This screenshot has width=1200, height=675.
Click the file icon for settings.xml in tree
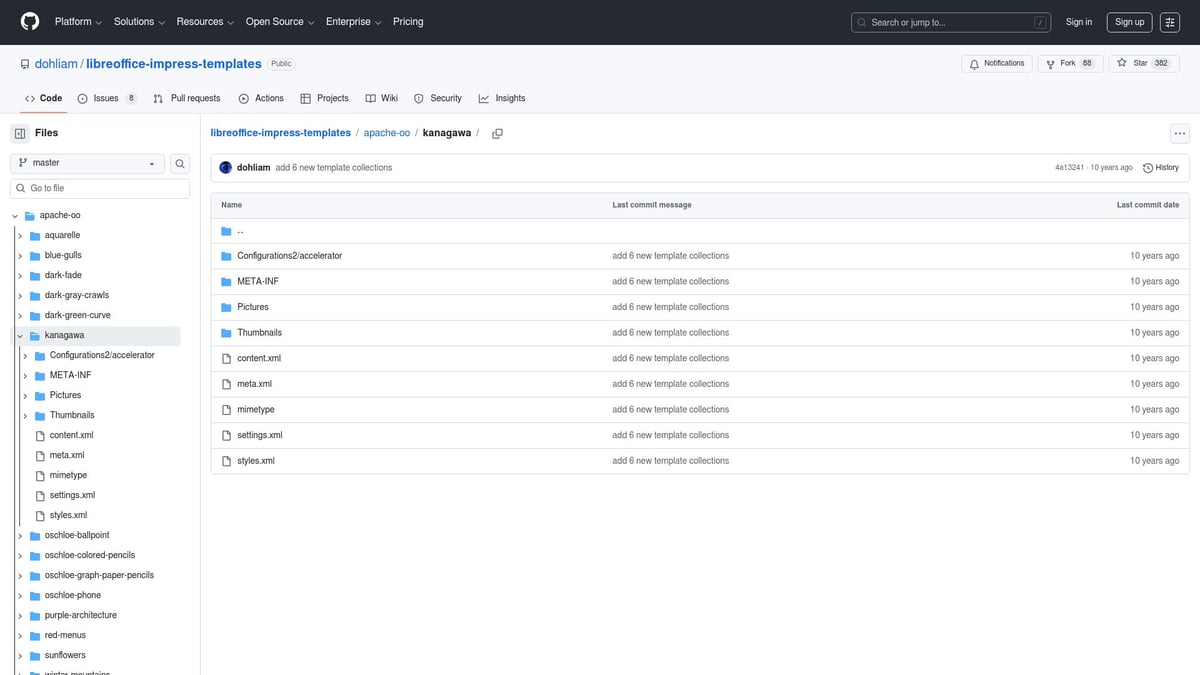point(40,495)
